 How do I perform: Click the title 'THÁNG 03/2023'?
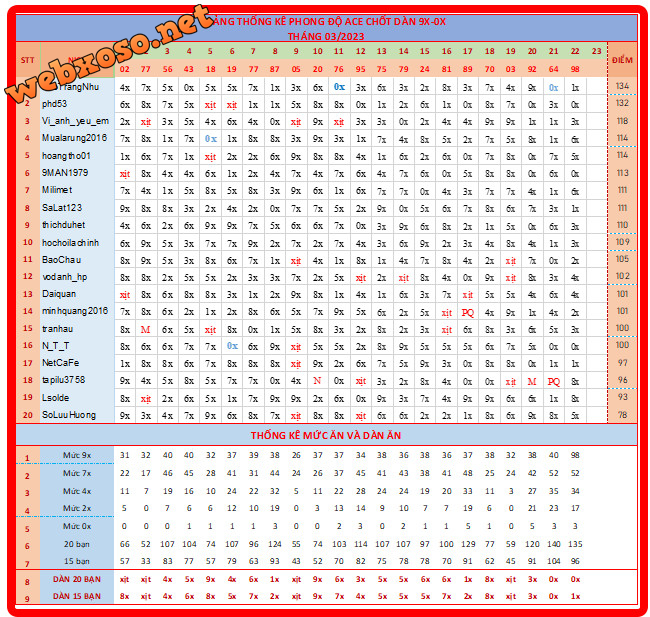(326, 36)
